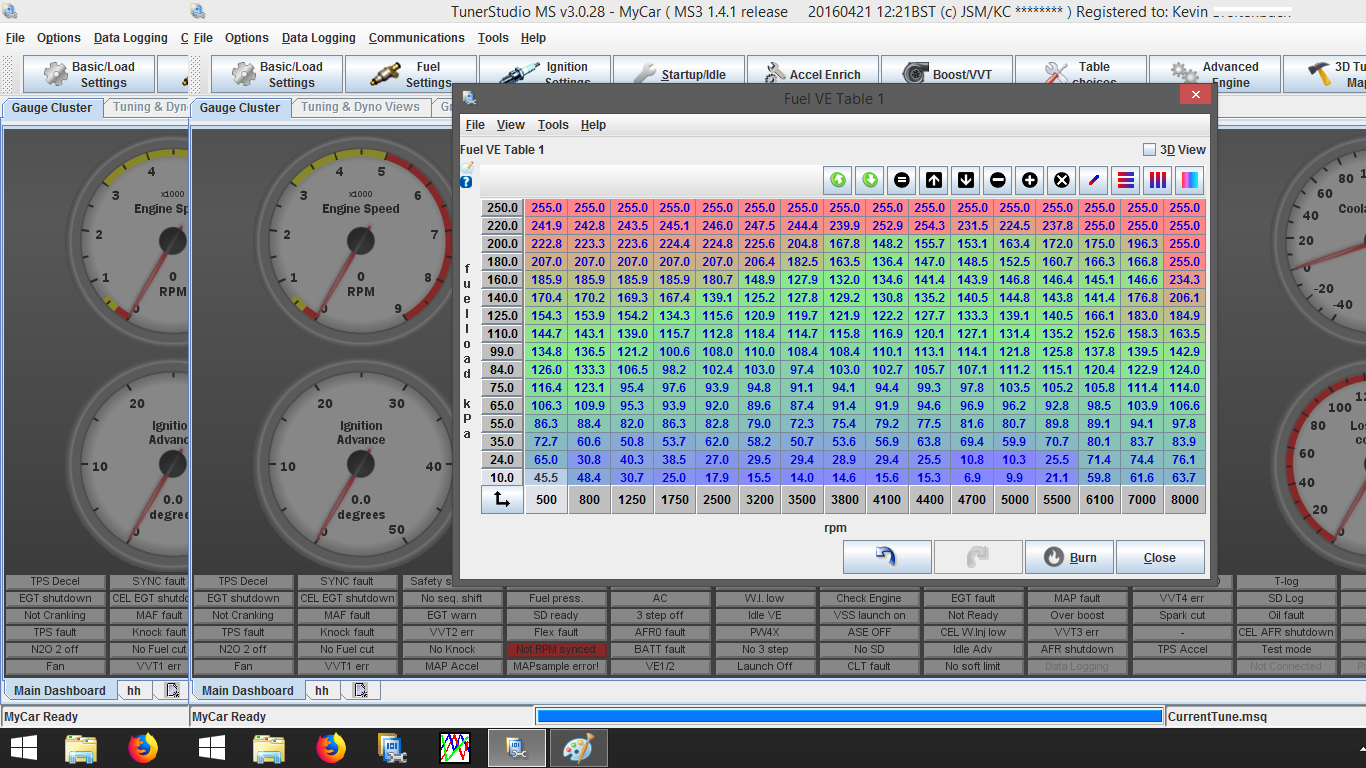
Task: Click the increment plus icon
Action: pyautogui.click(x=1028, y=180)
